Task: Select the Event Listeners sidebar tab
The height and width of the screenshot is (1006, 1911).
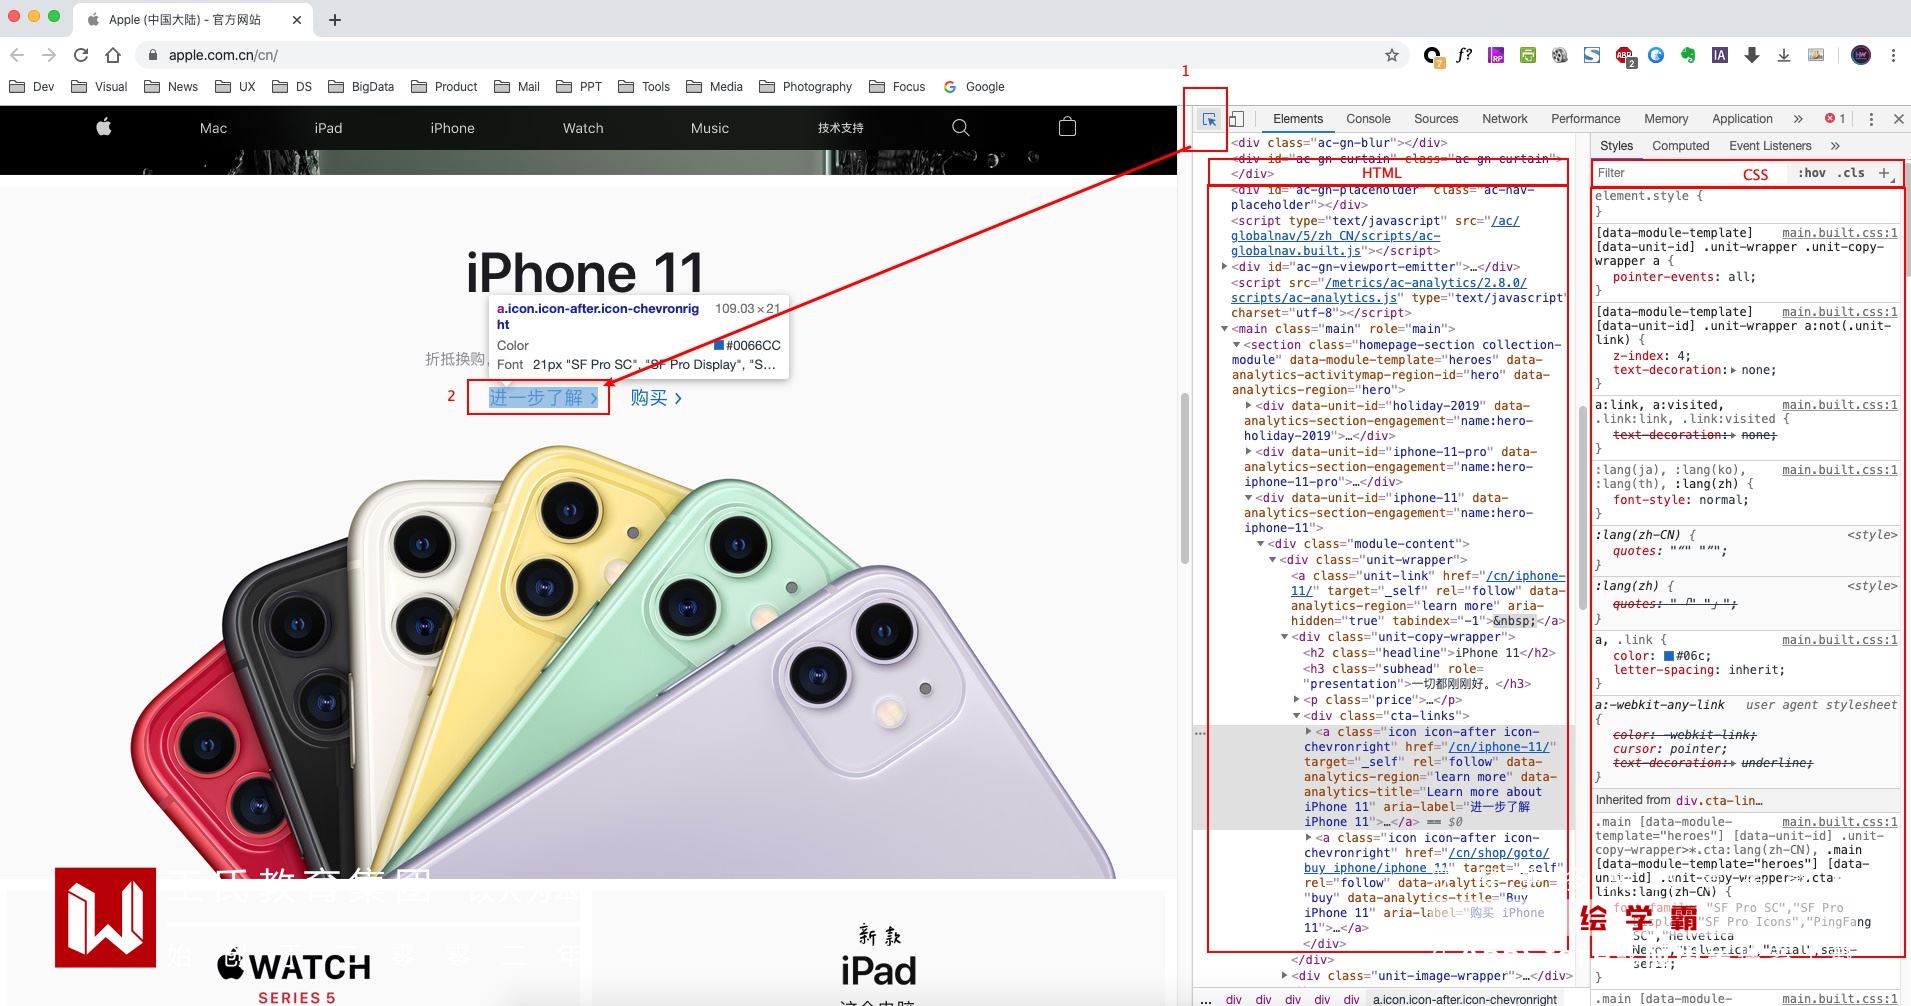Action: click(1770, 146)
